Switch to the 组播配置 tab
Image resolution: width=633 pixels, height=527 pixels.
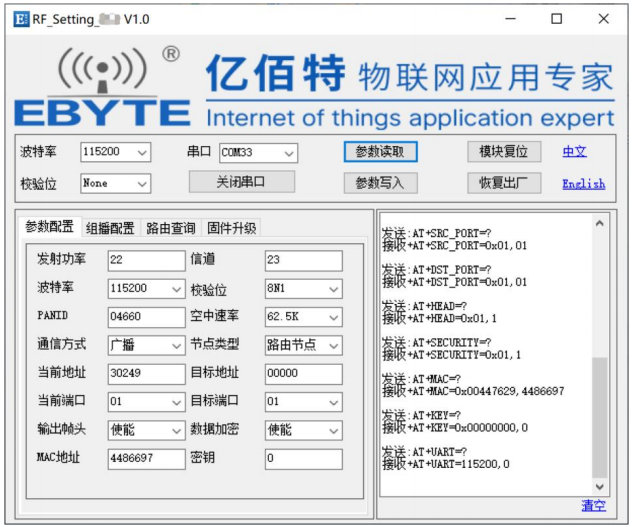coord(109,228)
